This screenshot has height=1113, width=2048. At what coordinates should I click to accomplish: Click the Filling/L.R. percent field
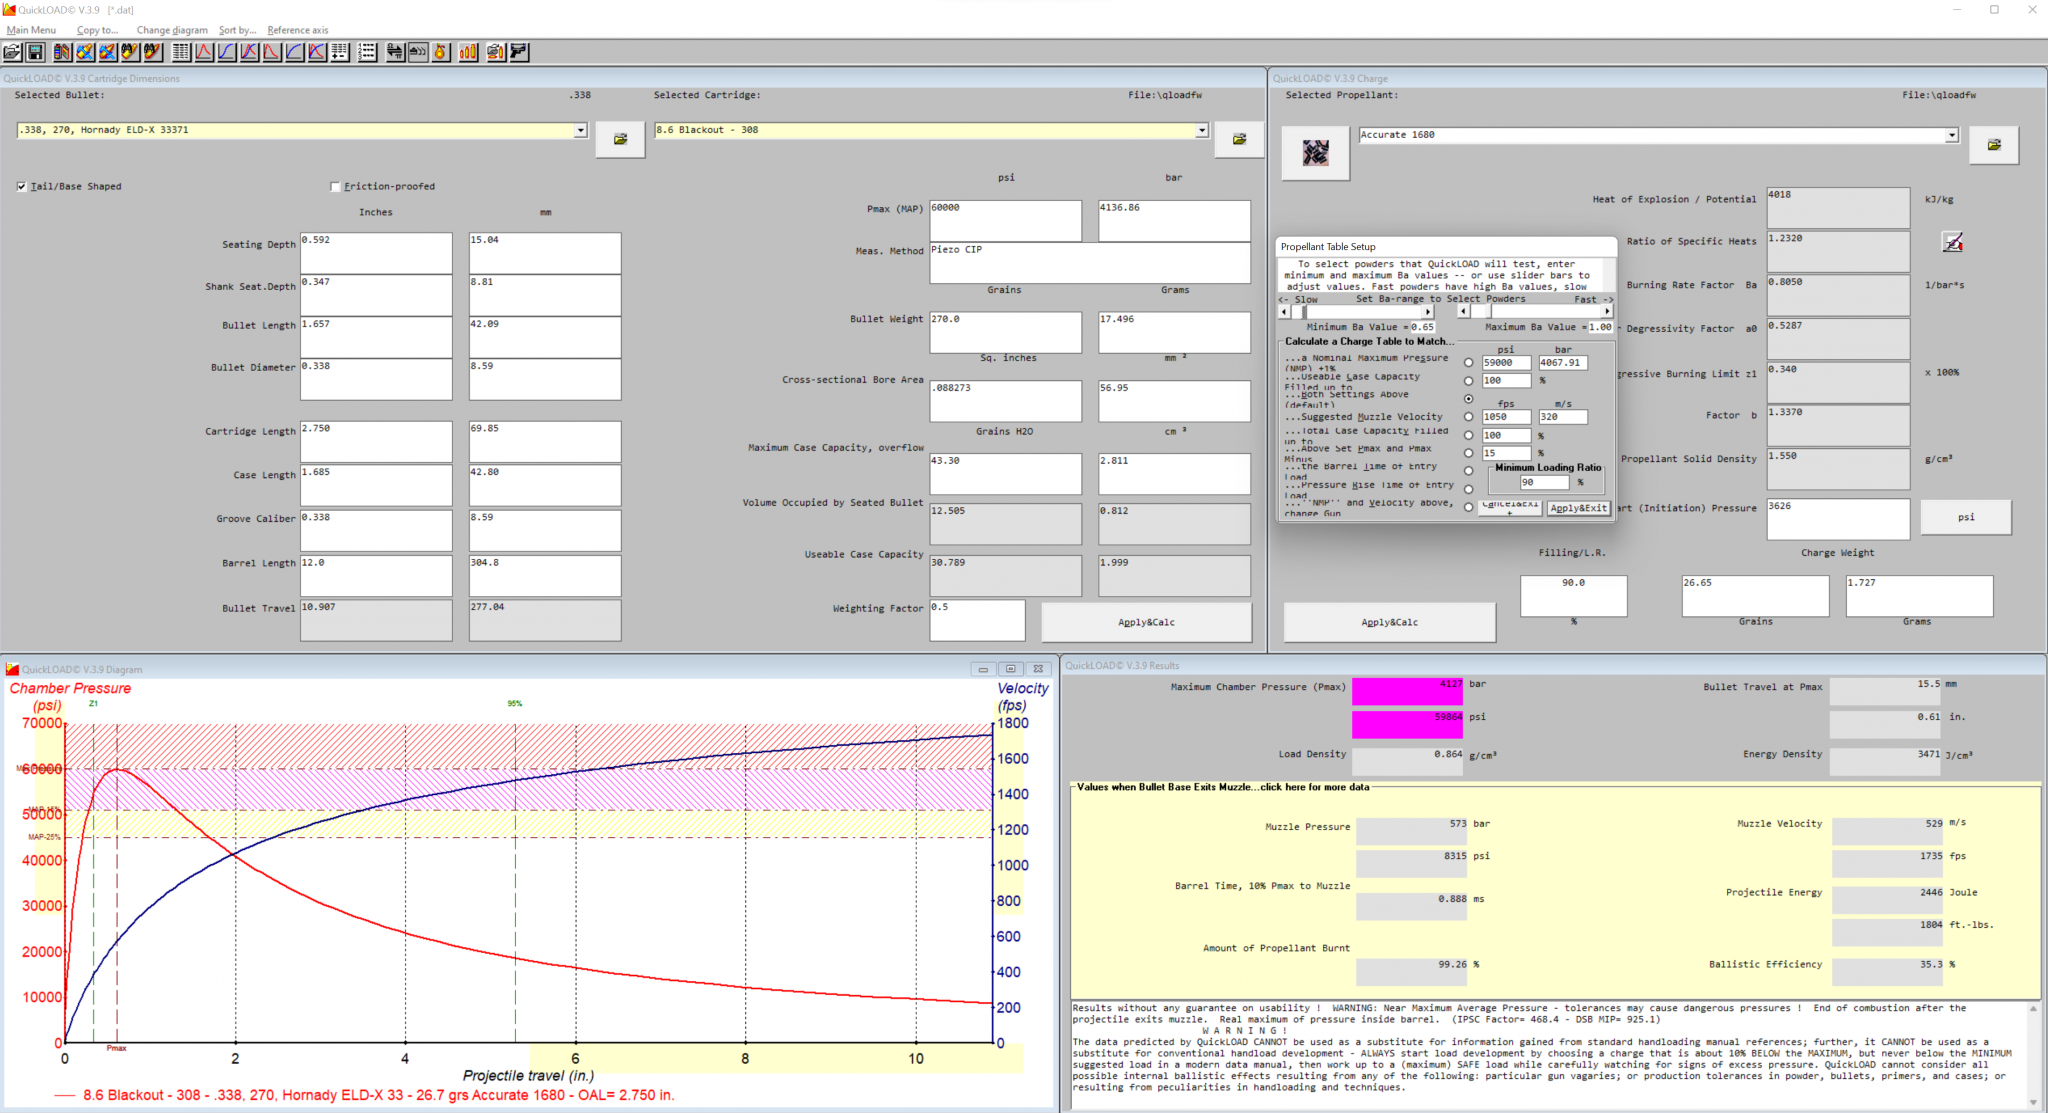[x=1573, y=595]
